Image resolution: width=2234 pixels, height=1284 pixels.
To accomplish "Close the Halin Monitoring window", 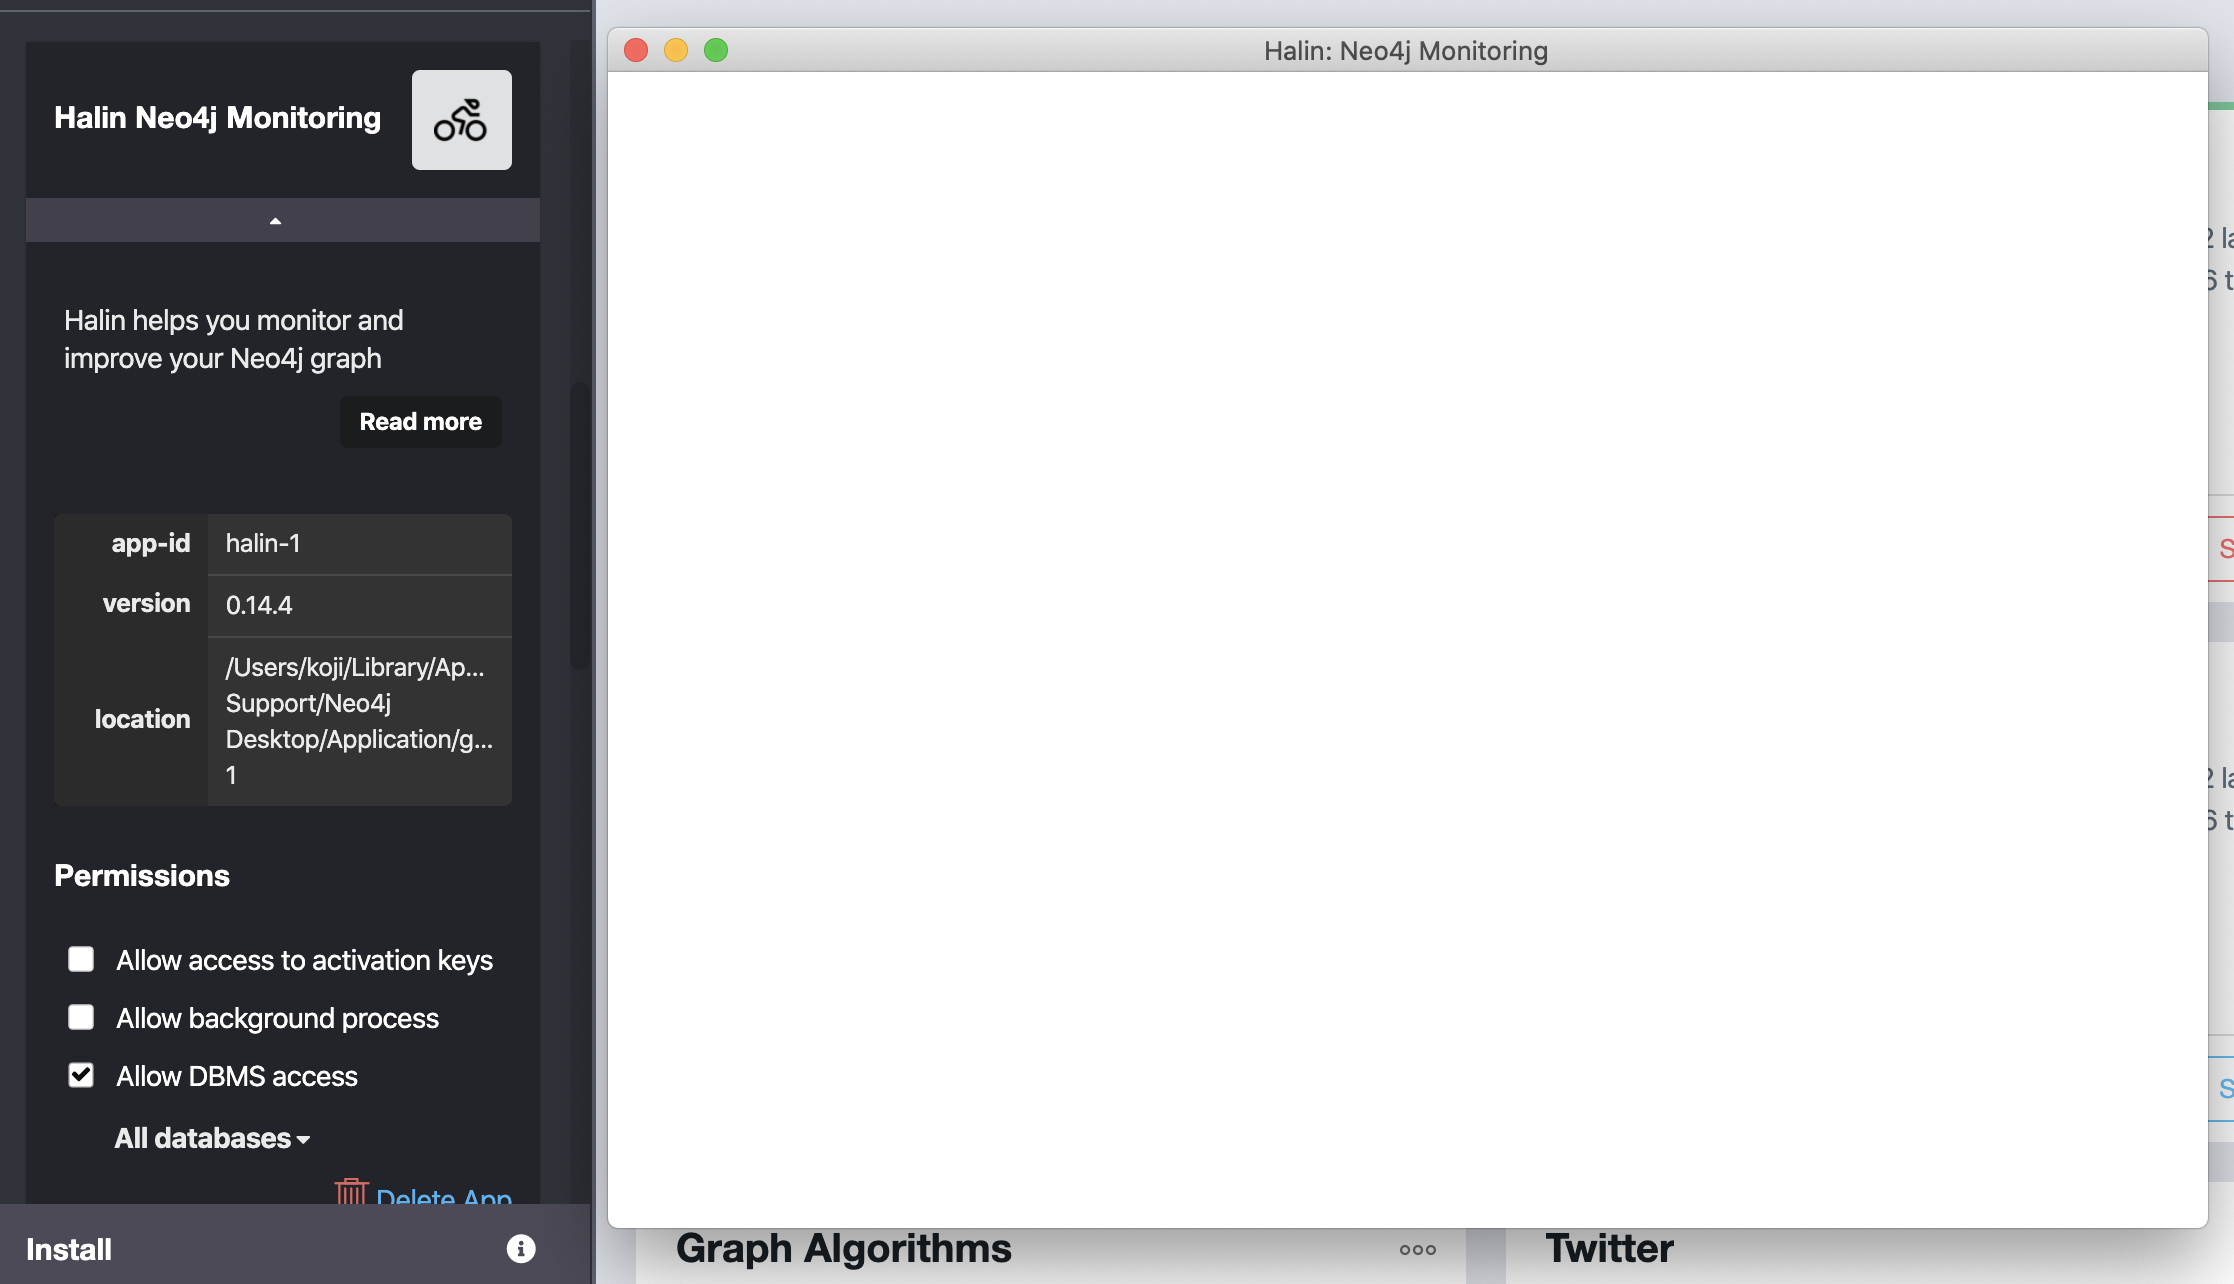I will pos(636,50).
